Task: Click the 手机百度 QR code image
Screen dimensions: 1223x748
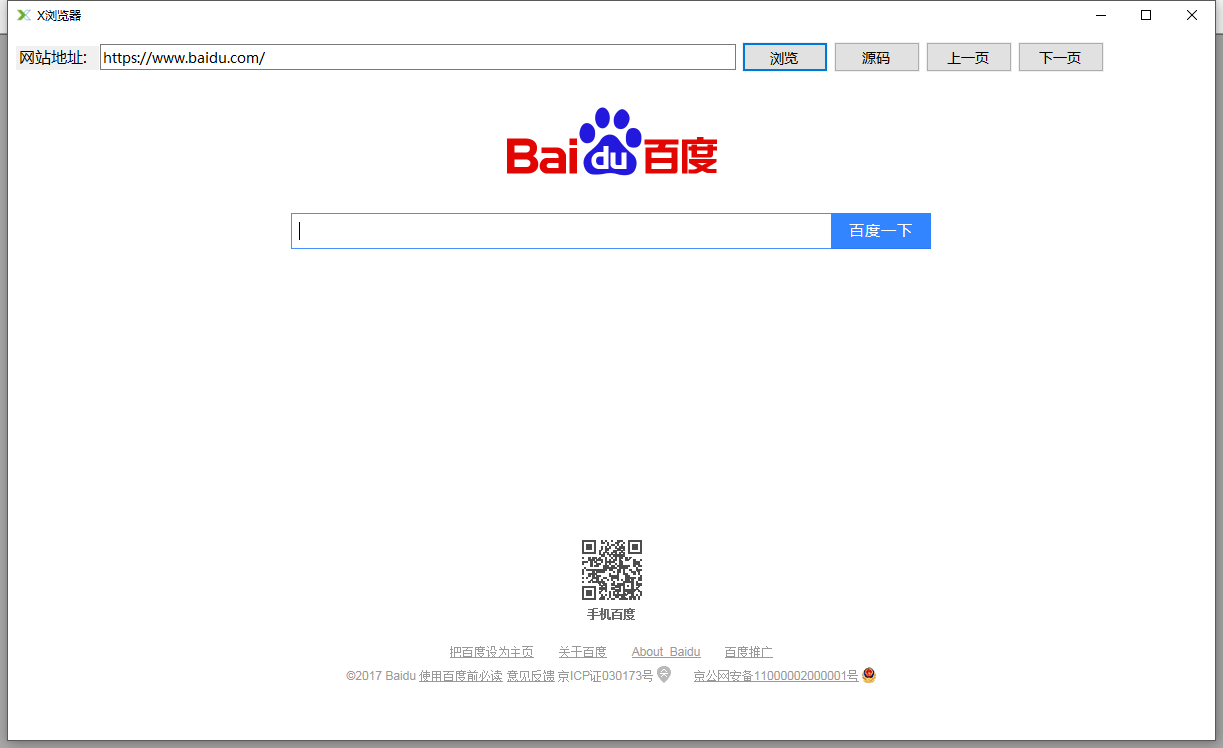Action: click(x=611, y=570)
